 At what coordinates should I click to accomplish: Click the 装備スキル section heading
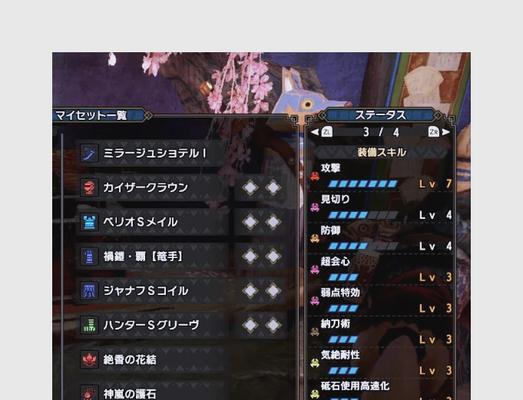coord(382,152)
